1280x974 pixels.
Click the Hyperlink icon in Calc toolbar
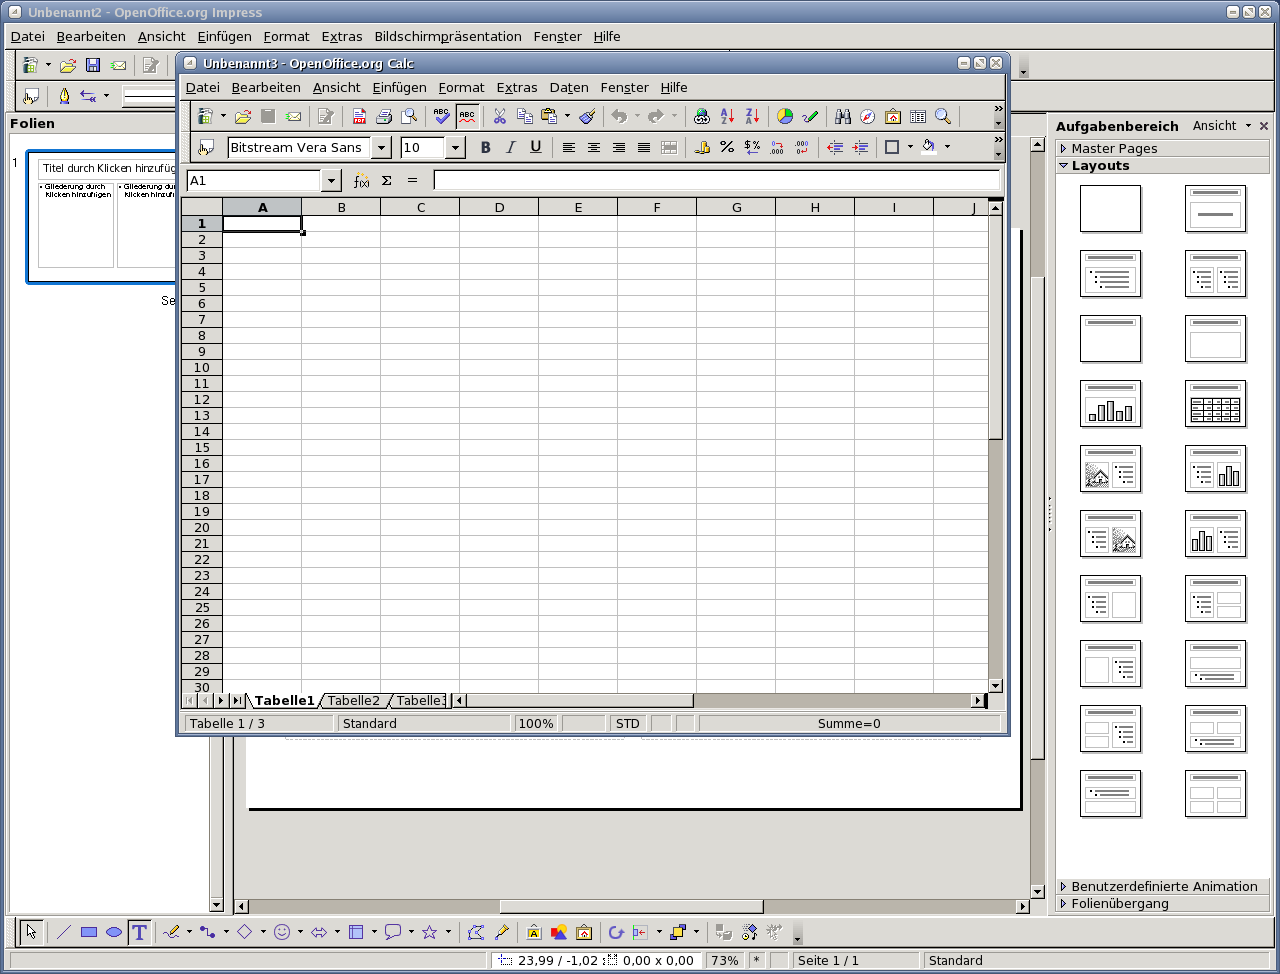[x=701, y=116]
